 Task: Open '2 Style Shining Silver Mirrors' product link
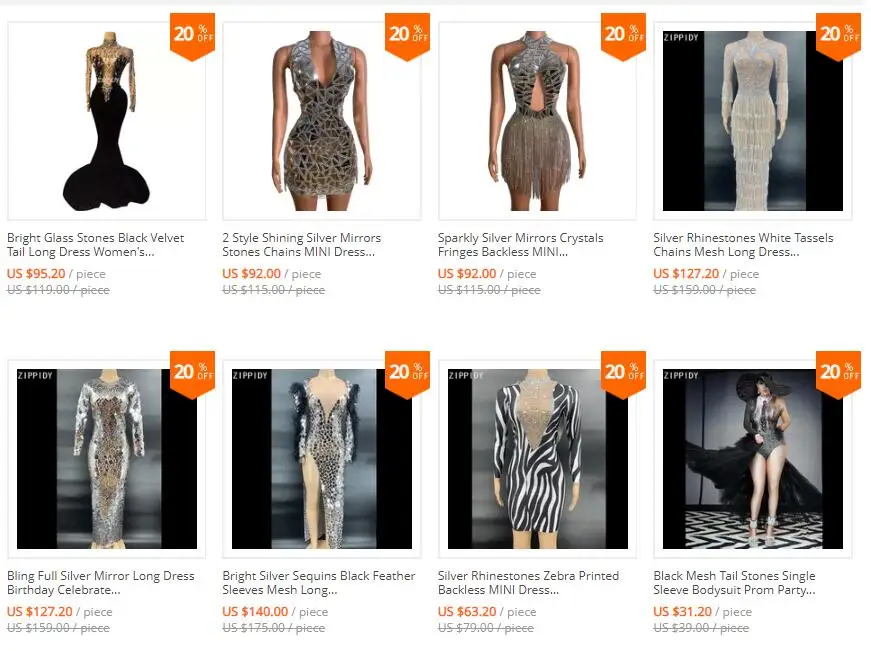pyautogui.click(x=302, y=245)
